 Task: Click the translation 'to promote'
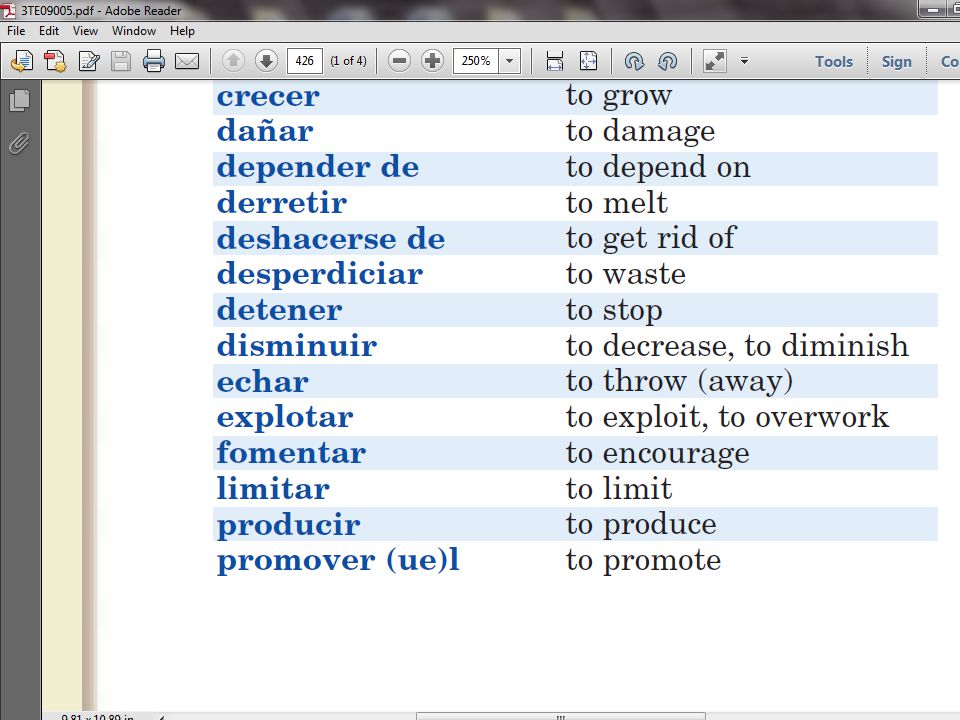click(x=643, y=561)
